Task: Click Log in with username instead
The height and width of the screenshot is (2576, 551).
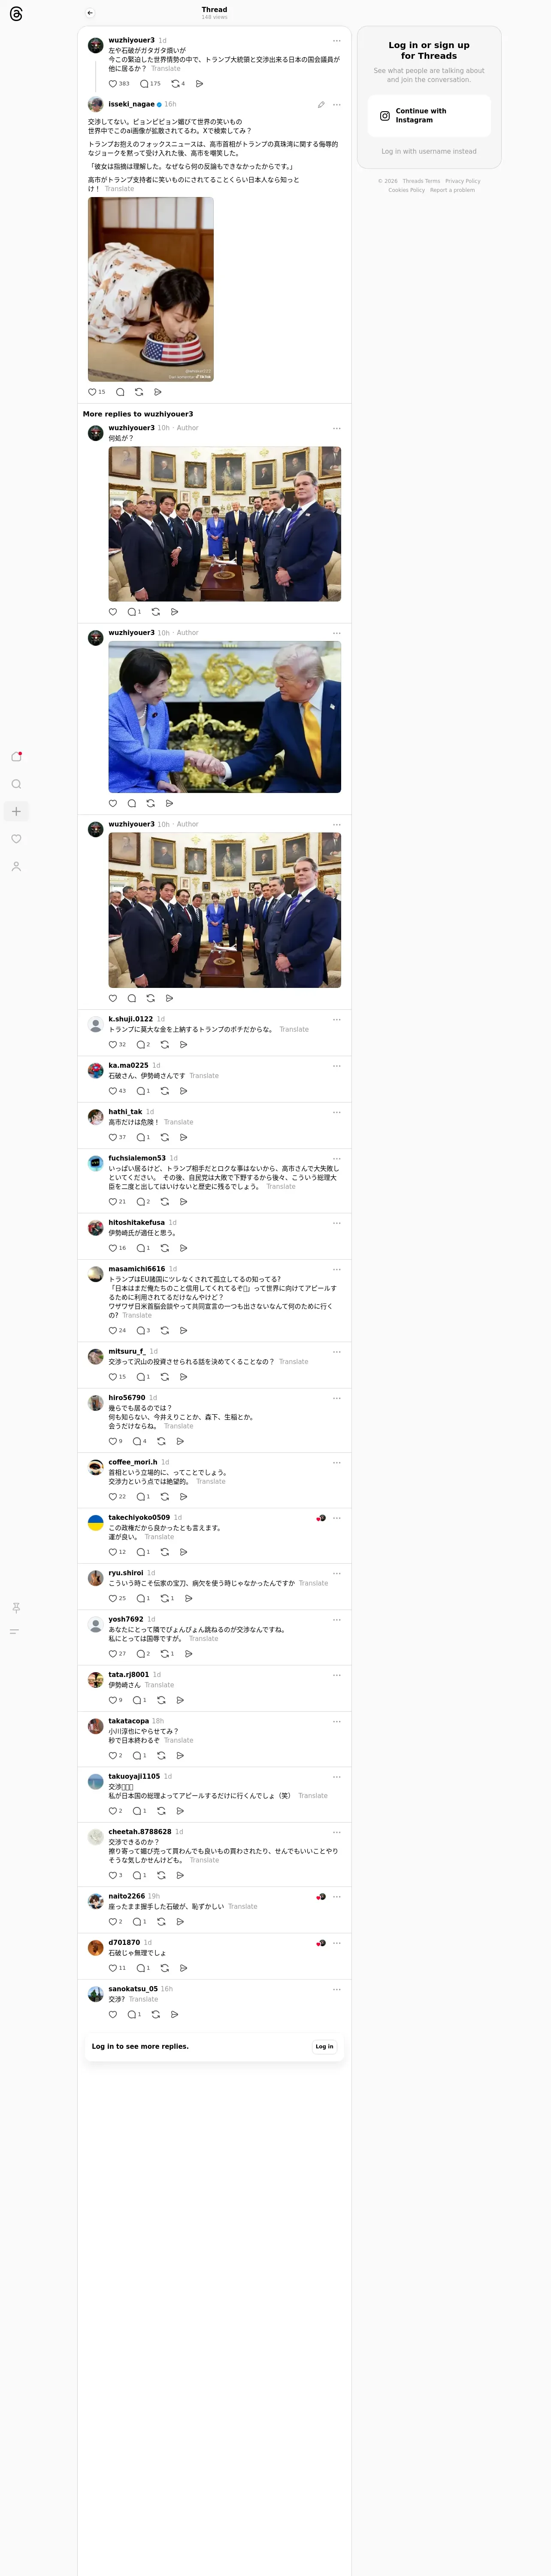Action: [429, 152]
